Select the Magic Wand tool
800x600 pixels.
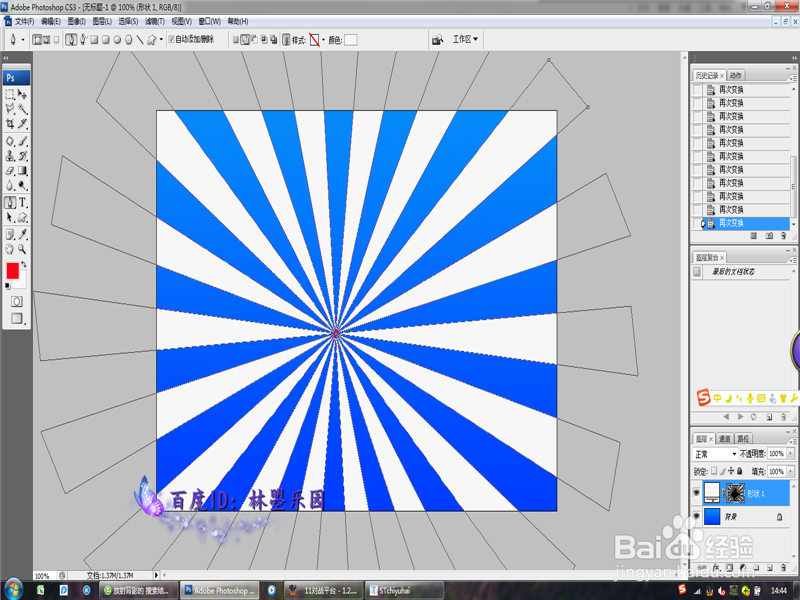[22, 109]
